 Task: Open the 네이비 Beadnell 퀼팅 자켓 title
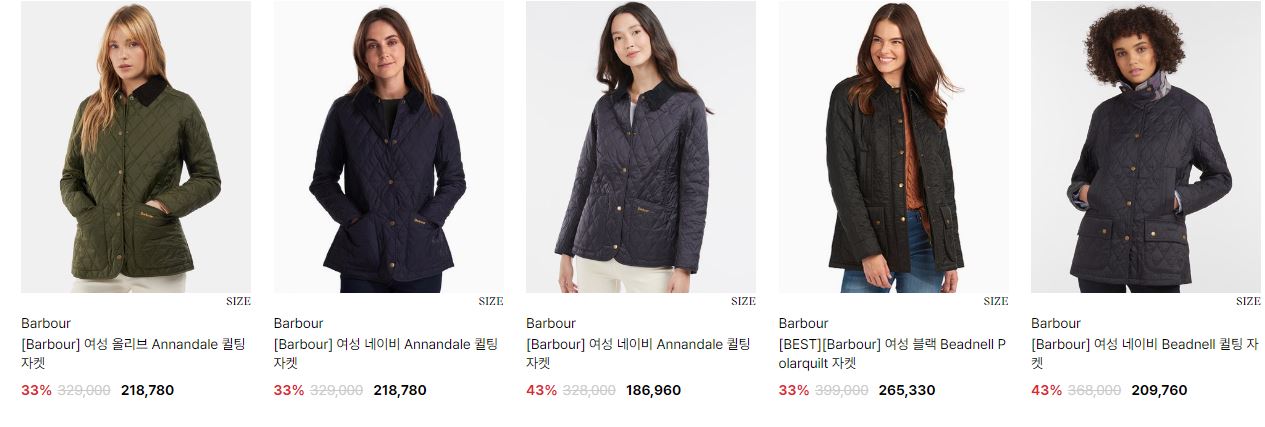pos(1145,354)
